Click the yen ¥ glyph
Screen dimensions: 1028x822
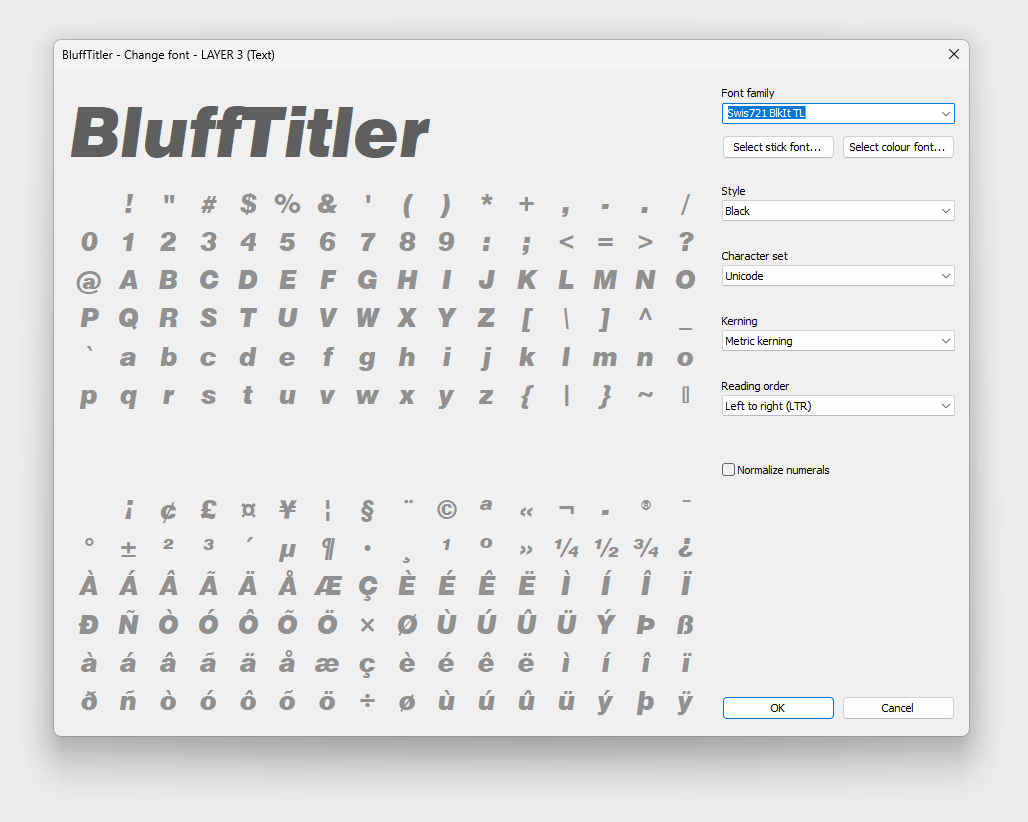coord(287,509)
